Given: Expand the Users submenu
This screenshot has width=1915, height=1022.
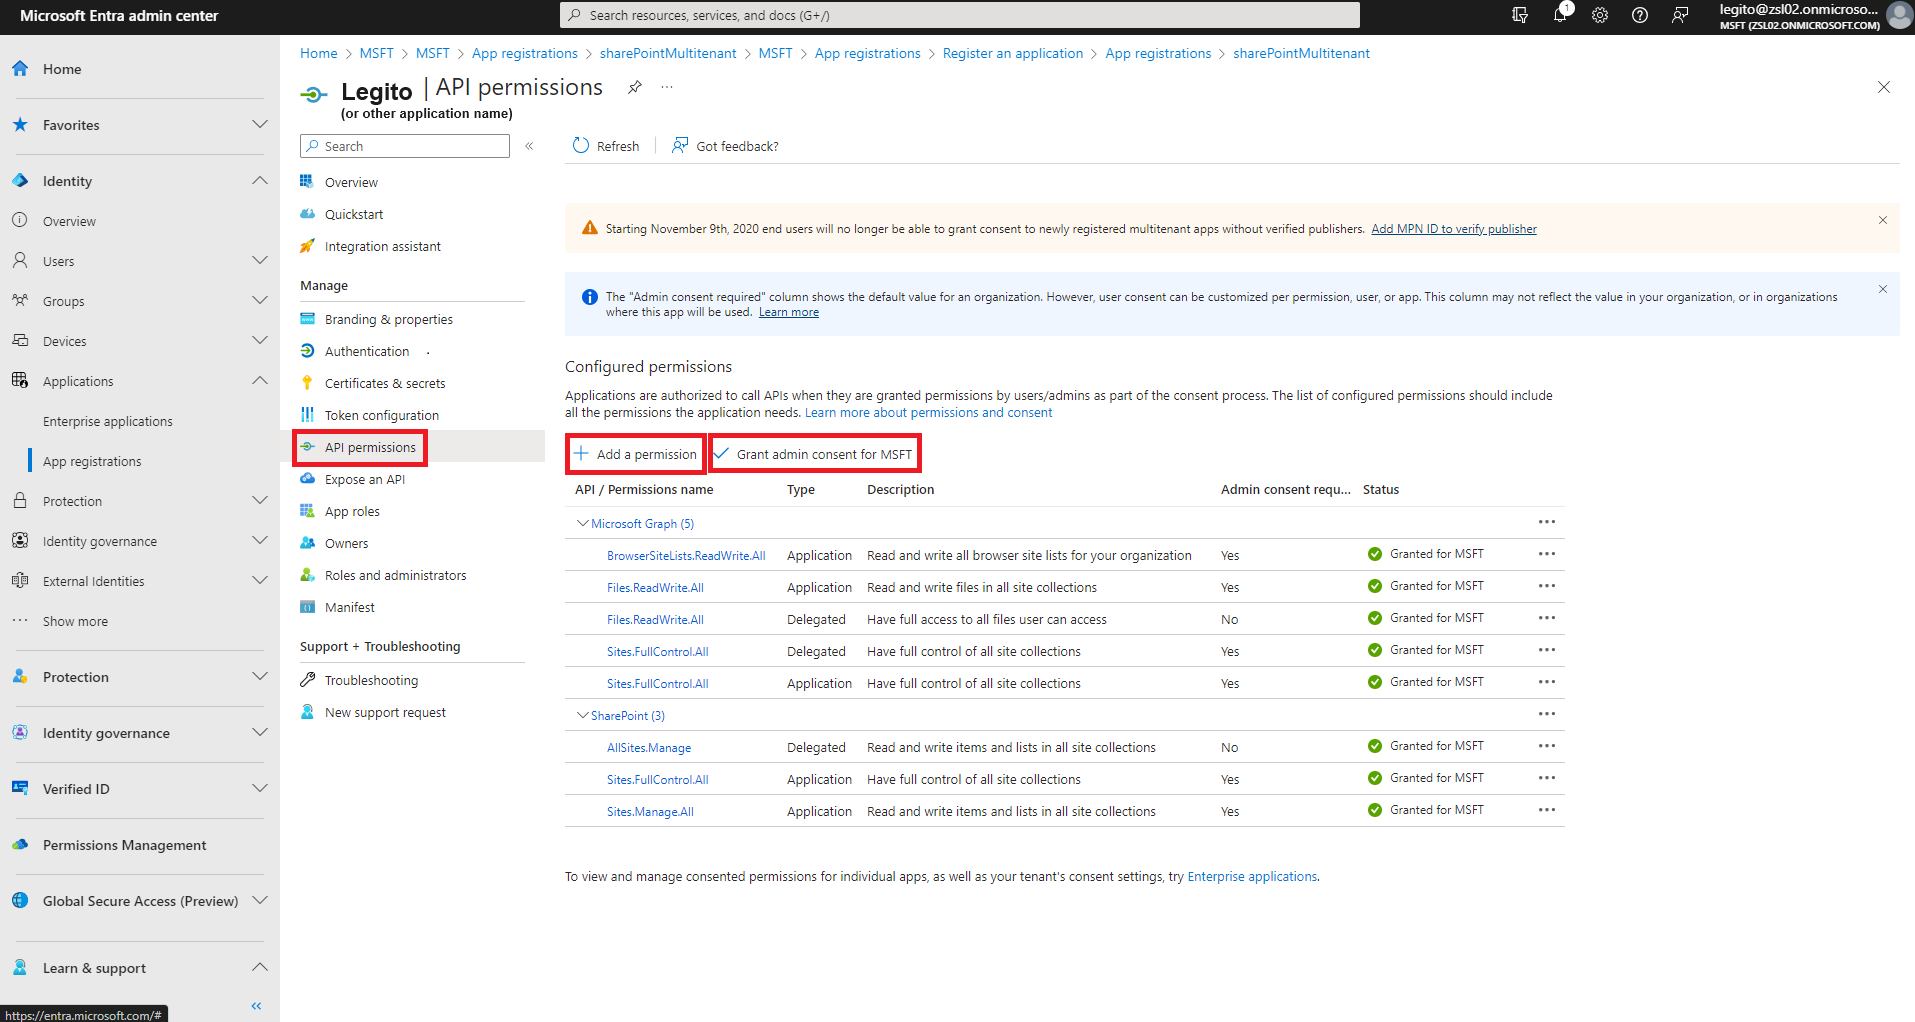Looking at the screenshot, I should (x=260, y=261).
